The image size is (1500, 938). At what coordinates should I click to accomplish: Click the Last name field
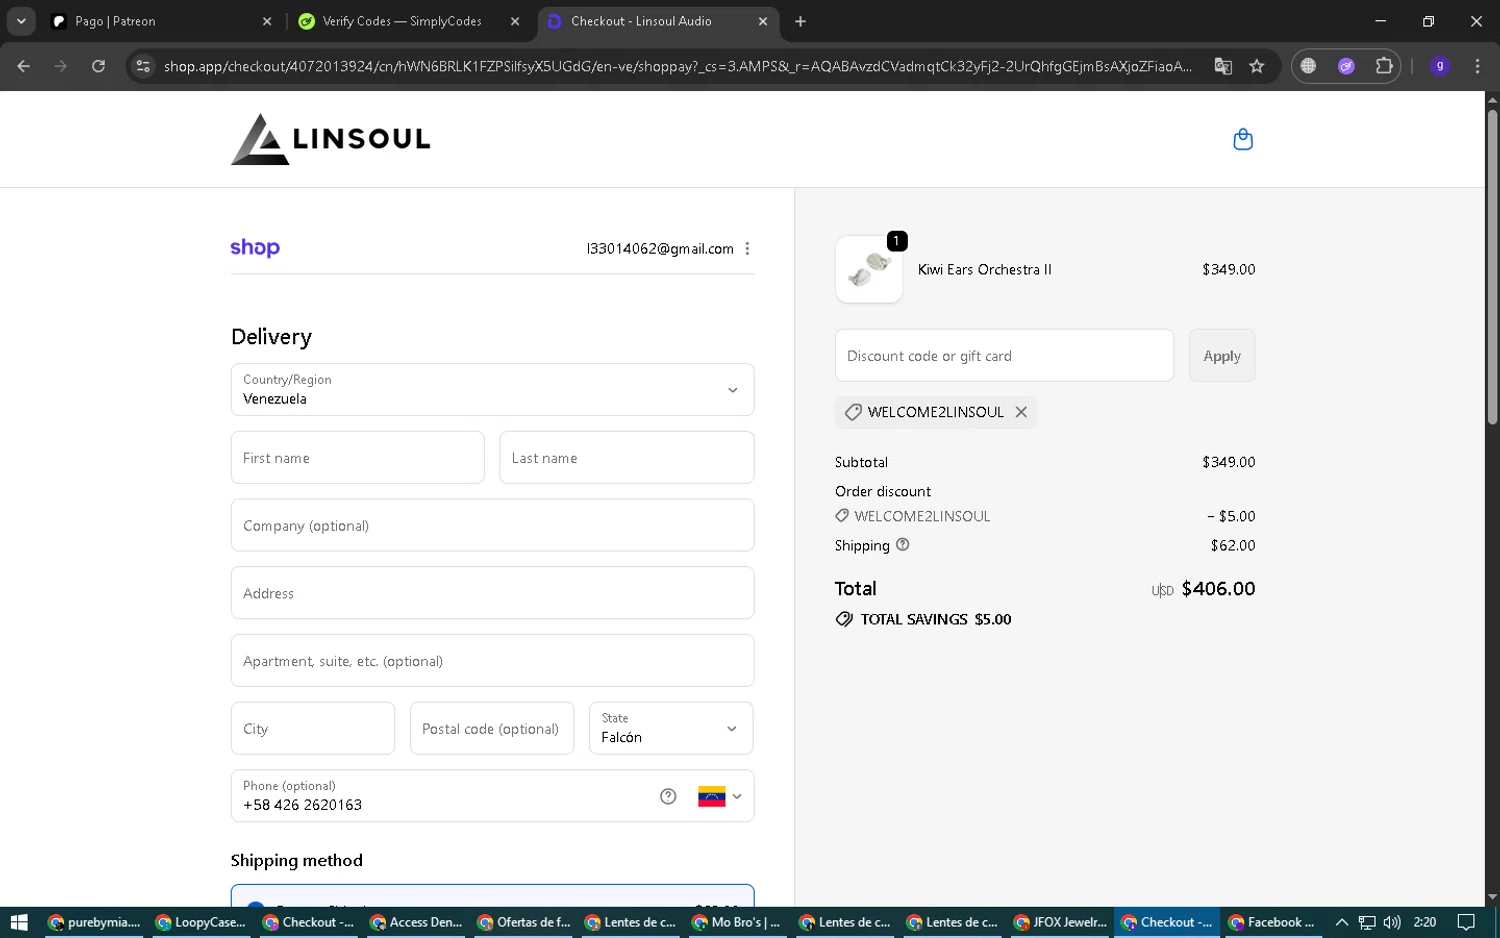coord(626,458)
